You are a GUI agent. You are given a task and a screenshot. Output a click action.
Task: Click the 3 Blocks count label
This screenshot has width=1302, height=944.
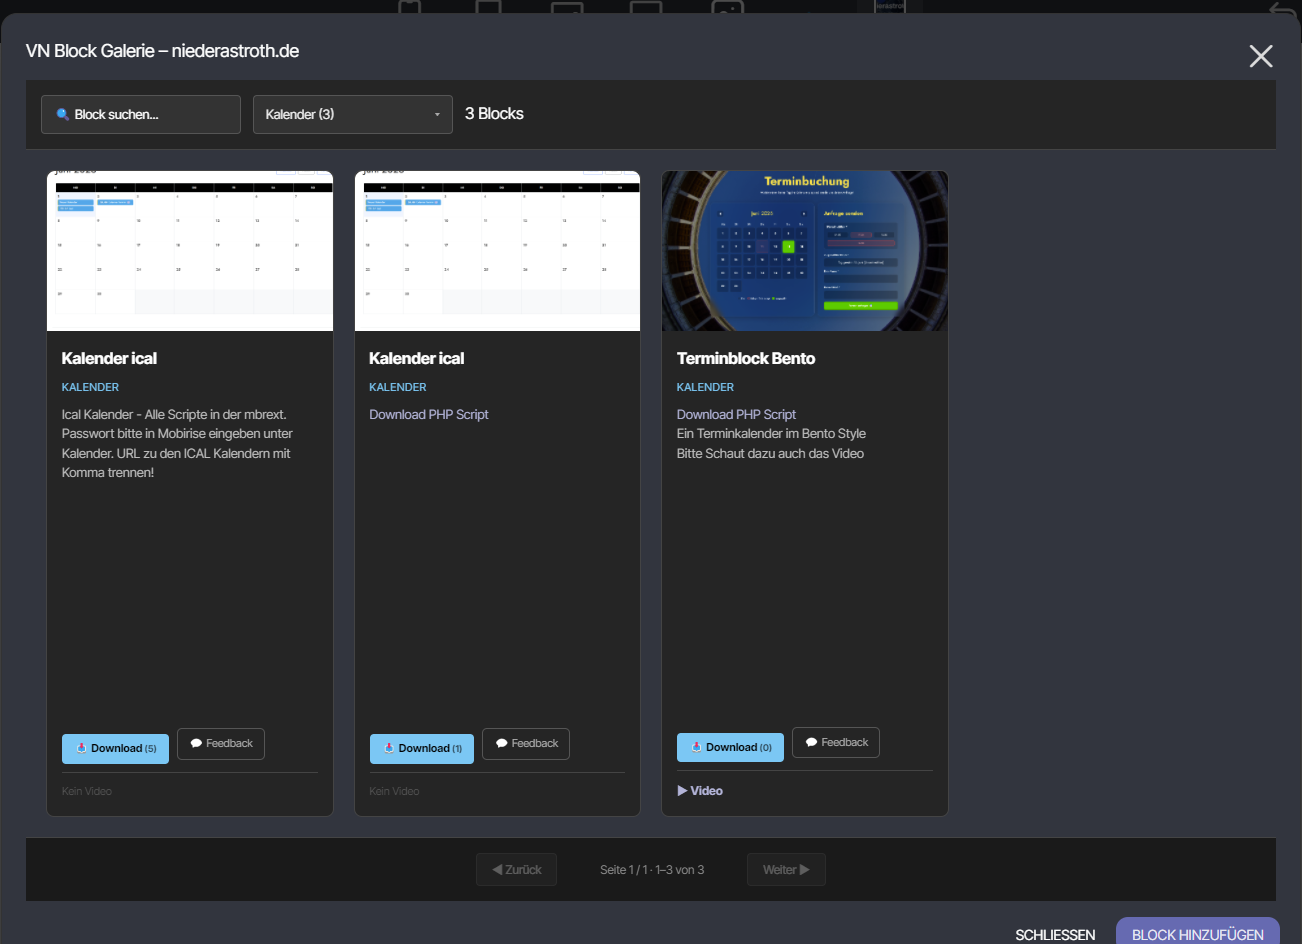[494, 114]
